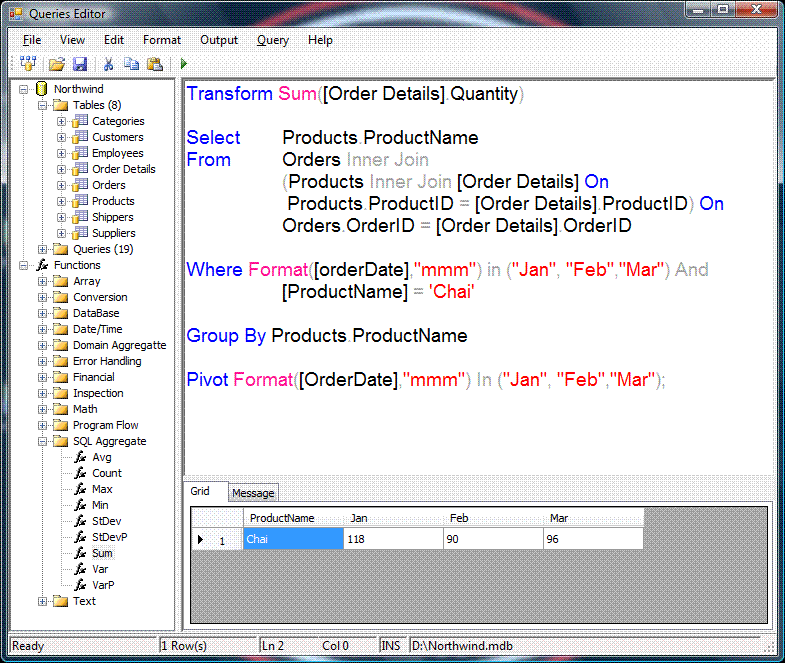Viewport: 785px width, 663px height.
Task: Expand the Categories table node
Action: tap(62, 122)
